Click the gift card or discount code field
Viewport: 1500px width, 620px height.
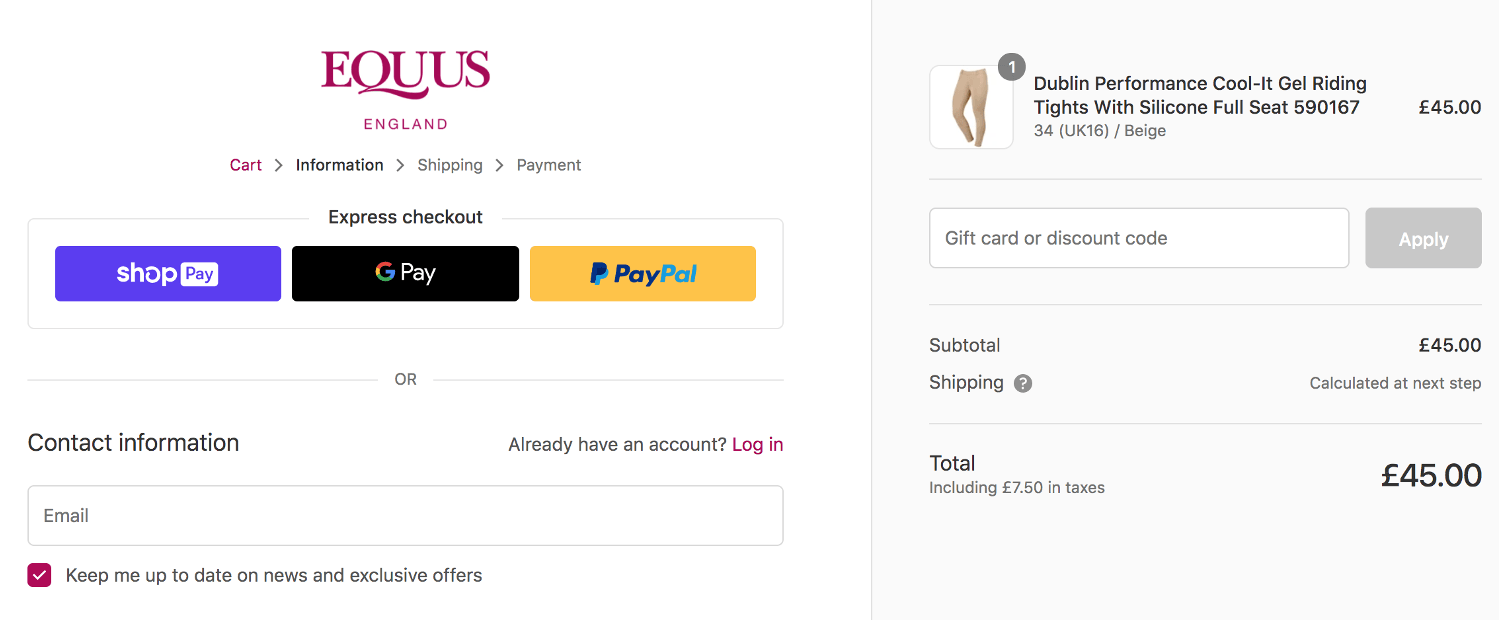1139,238
